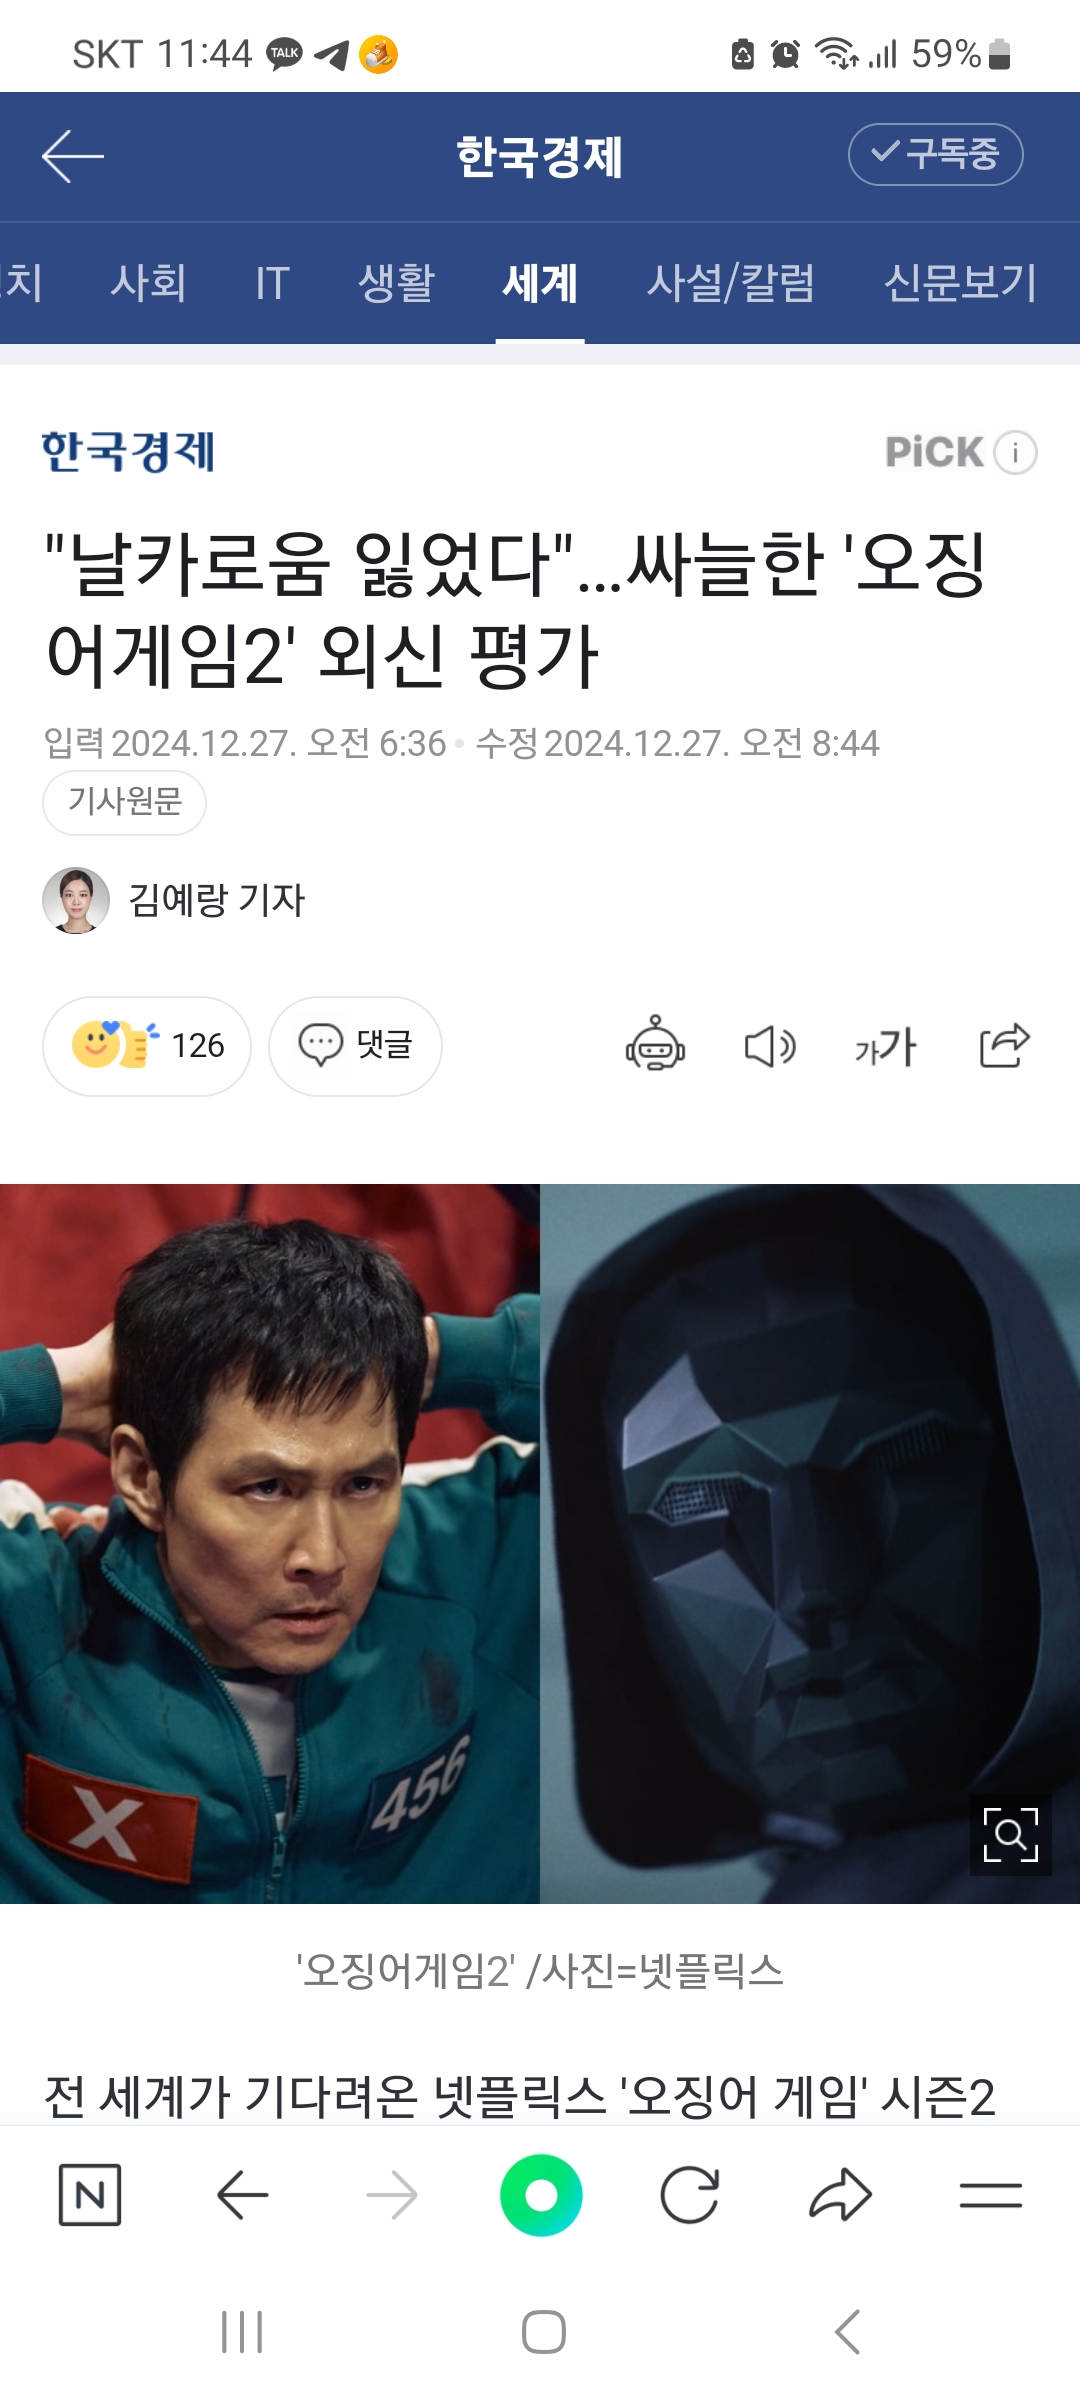Tap the reaction emoji button showing 126

[147, 1046]
